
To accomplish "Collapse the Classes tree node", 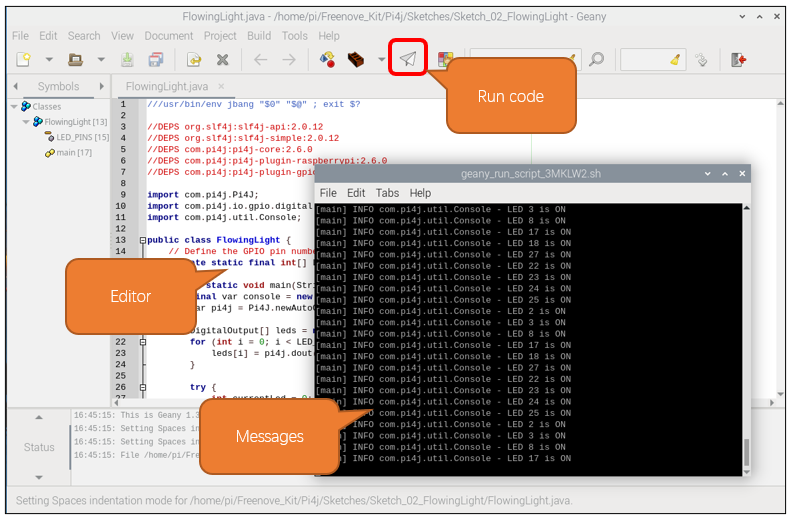I will point(14,107).
